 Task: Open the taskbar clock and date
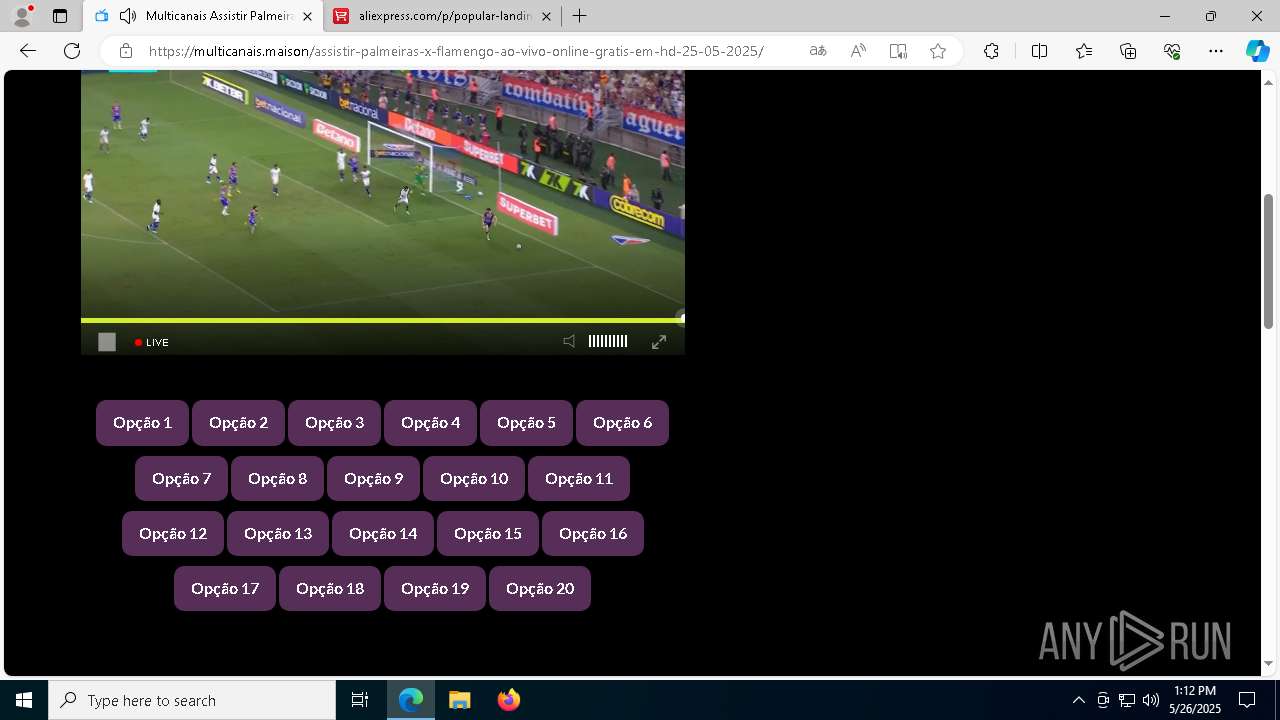click(x=1195, y=700)
